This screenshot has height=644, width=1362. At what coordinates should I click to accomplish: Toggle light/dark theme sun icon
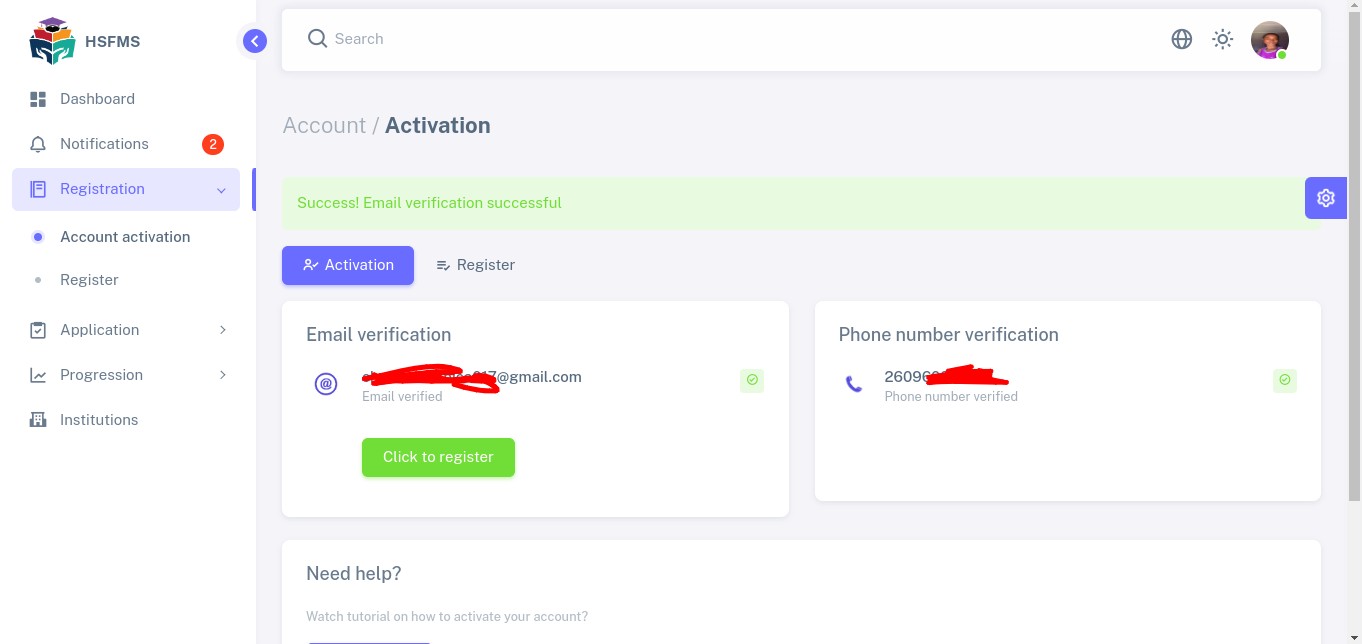coord(1223,39)
